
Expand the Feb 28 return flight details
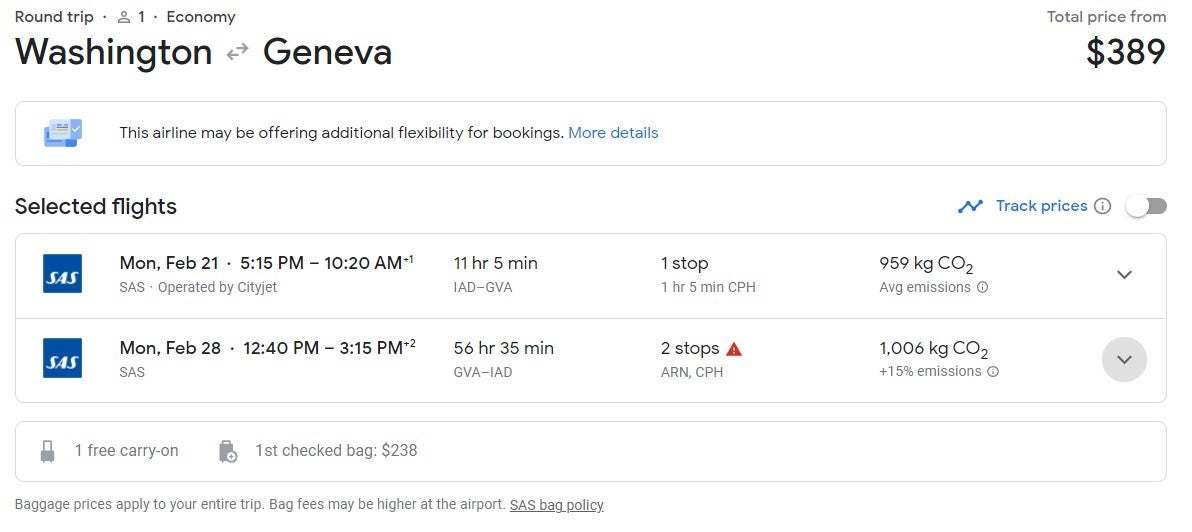point(1124,359)
